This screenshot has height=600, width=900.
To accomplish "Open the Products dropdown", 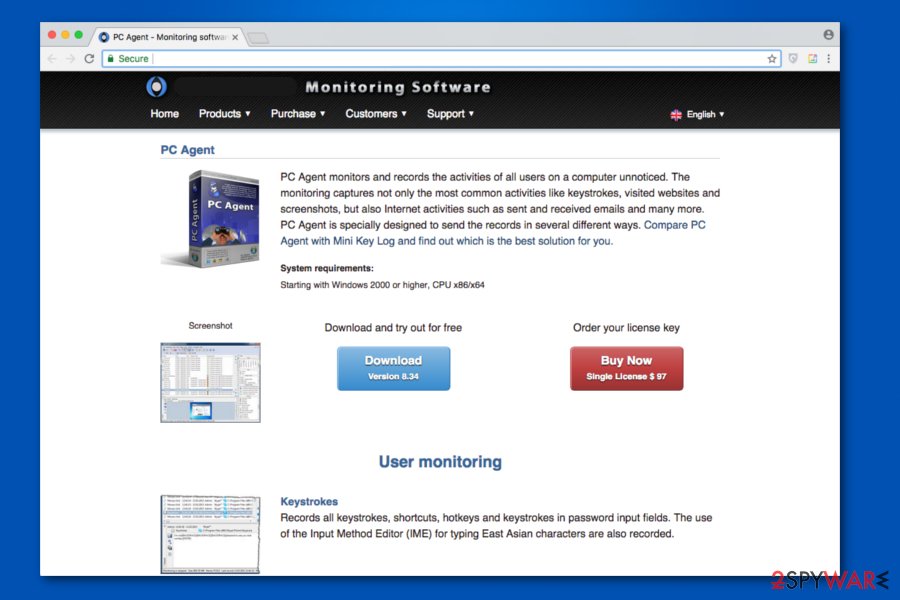I will (224, 114).
